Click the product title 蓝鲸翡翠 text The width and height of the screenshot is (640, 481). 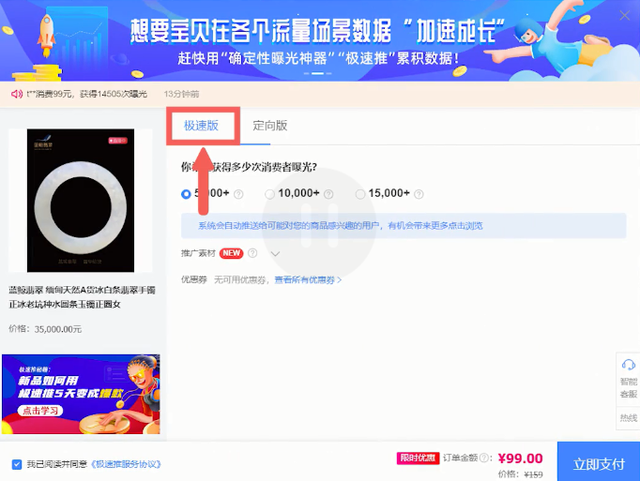point(82,297)
